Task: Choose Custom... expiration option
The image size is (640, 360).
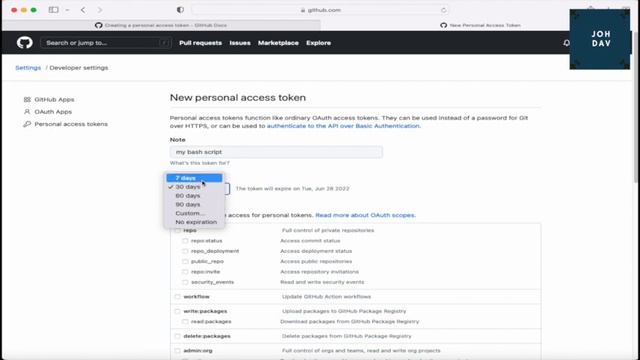Action: click(194, 213)
